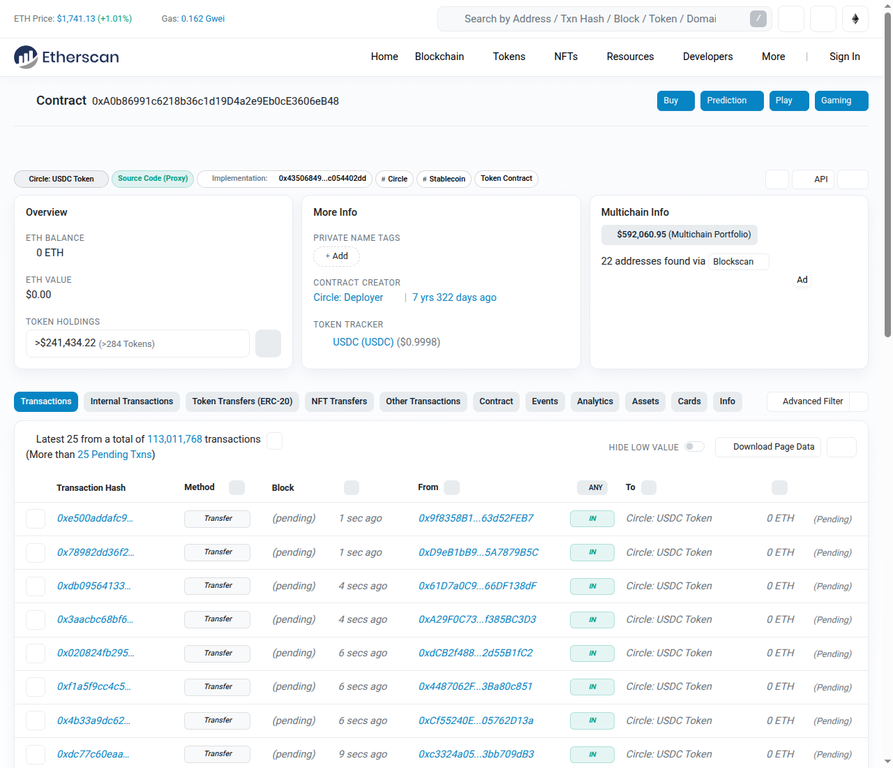Open details box for transaction 0xf1a5f9cc4c5
893x768 pixels.
[35, 687]
